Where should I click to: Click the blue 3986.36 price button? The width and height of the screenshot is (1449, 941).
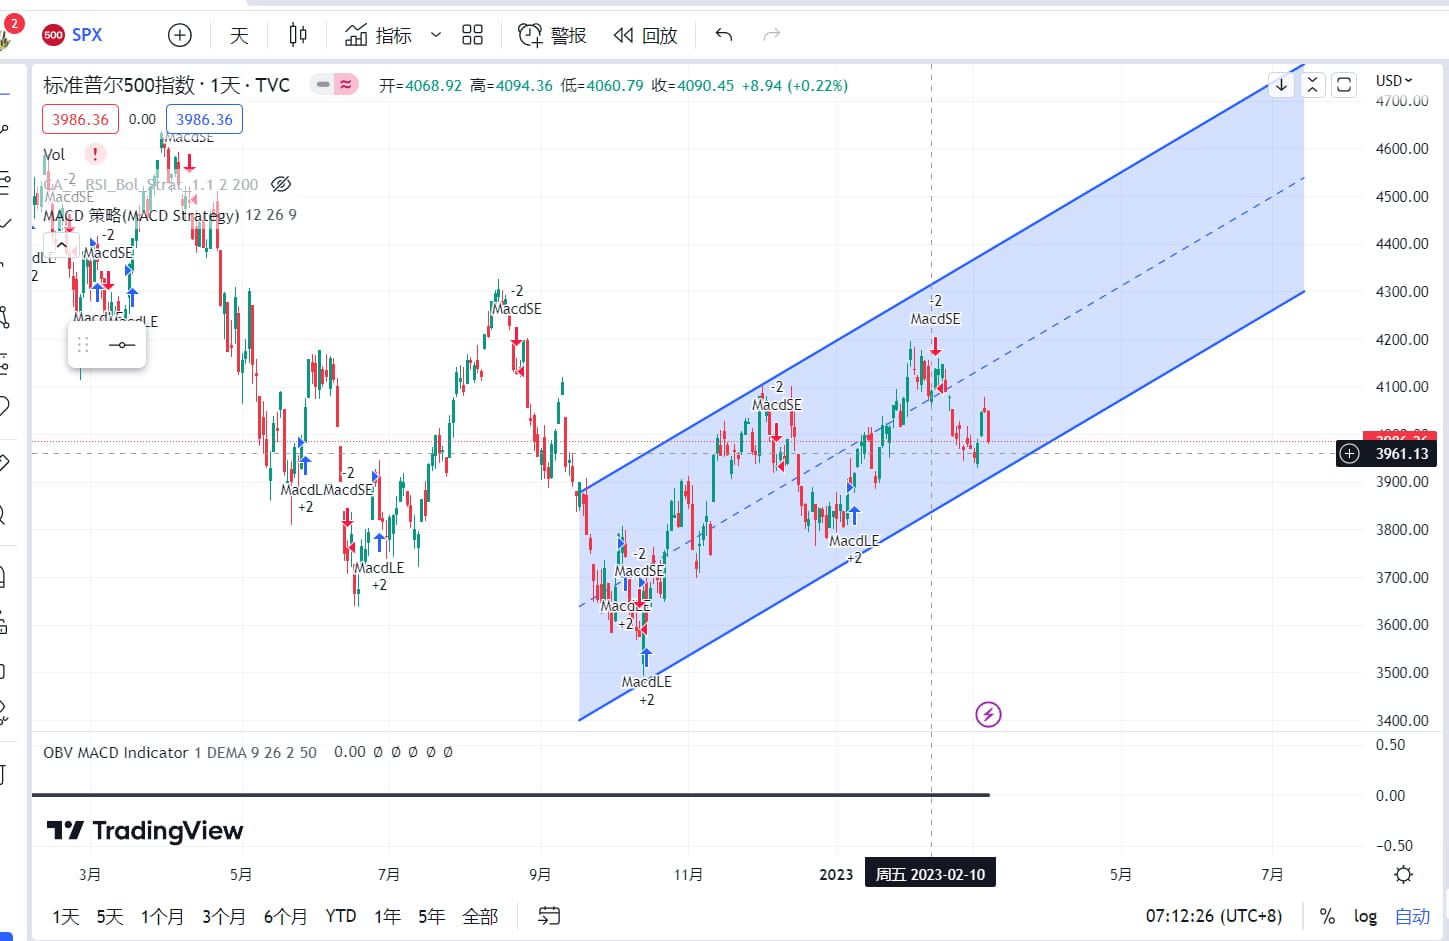[x=204, y=119]
